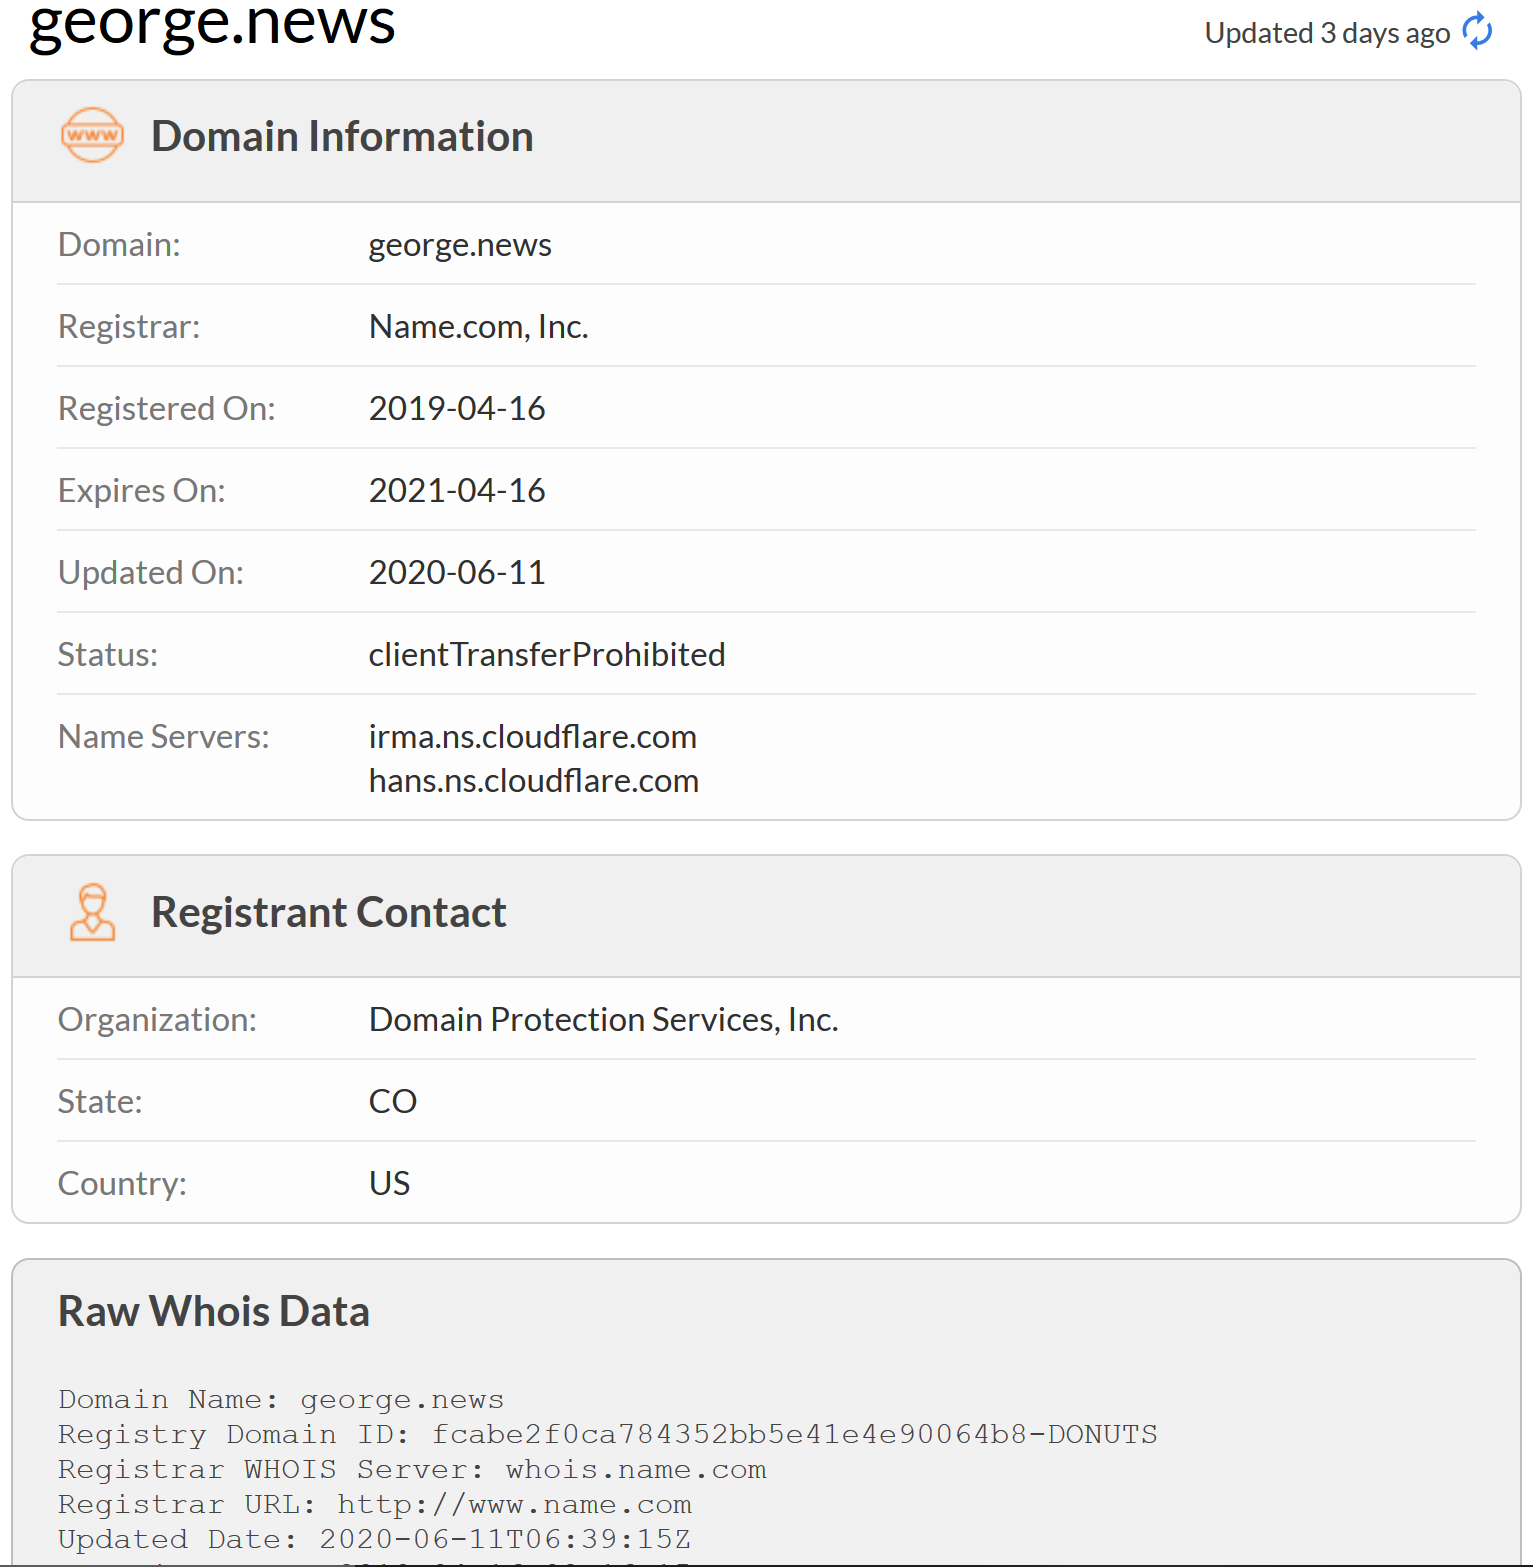Click the orange www globe icon

pos(92,135)
